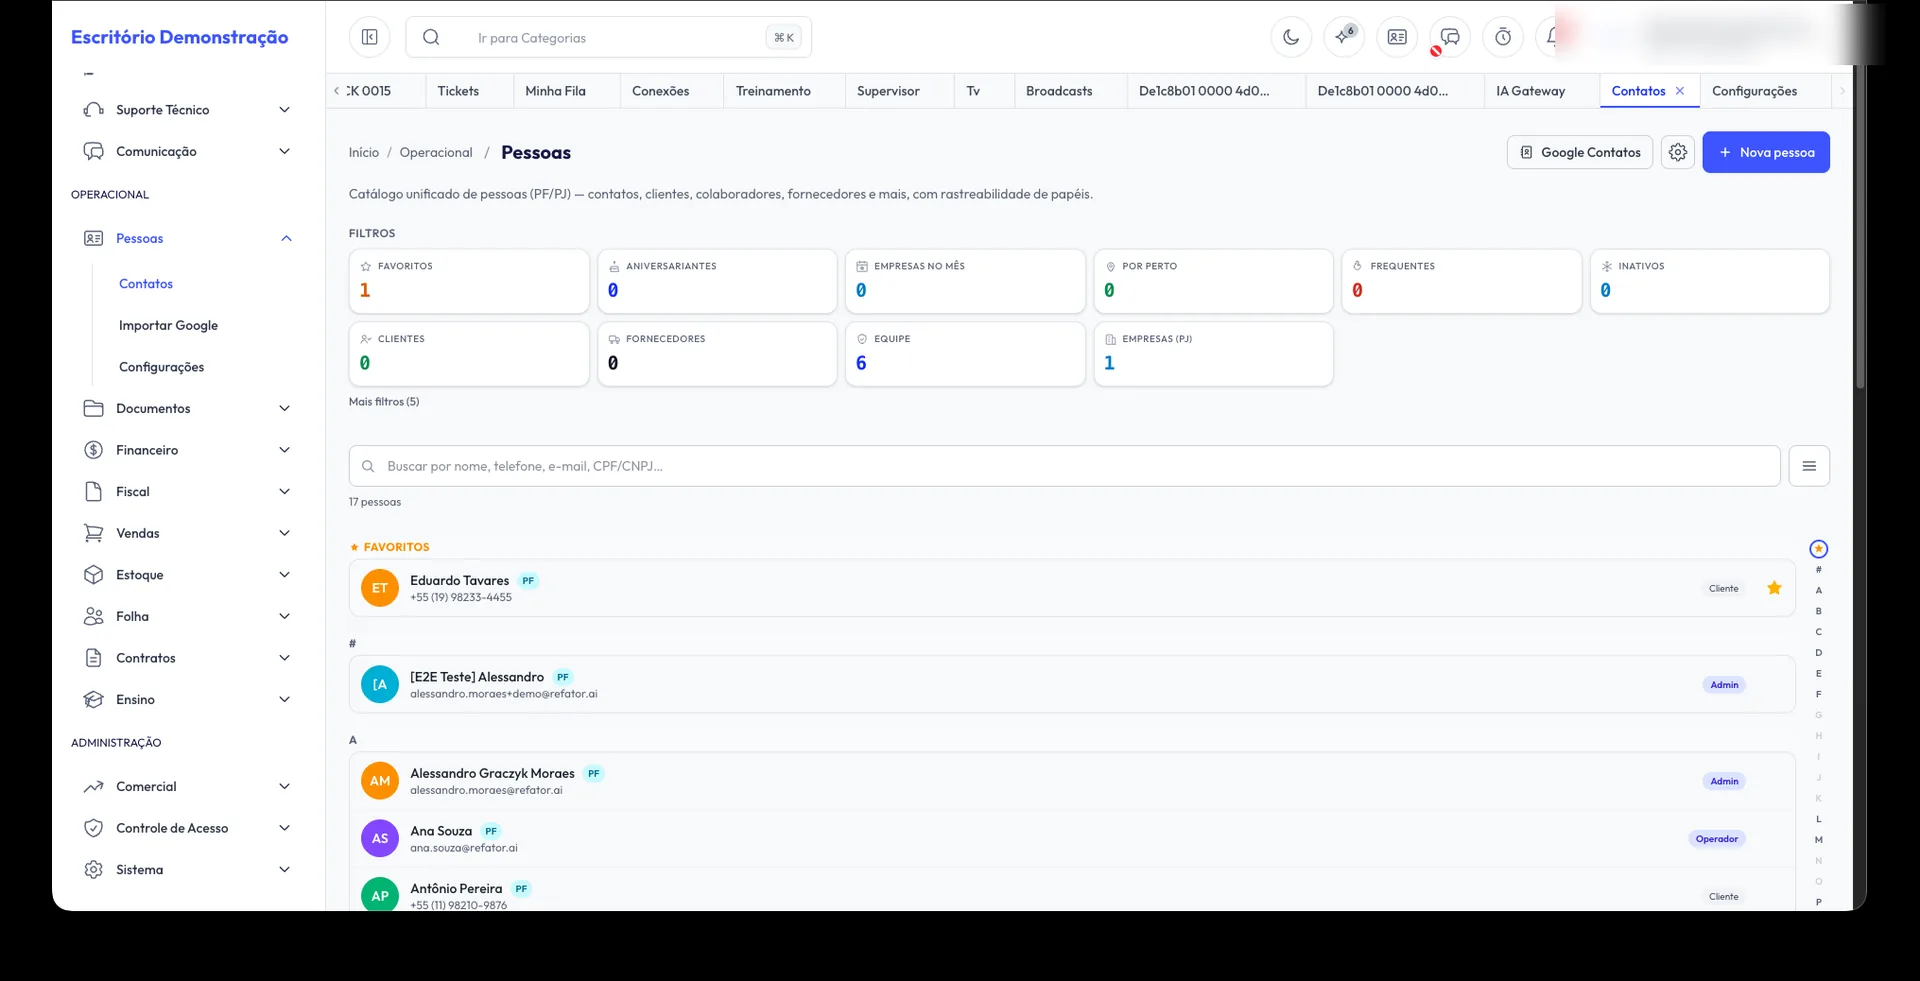Screen dimensions: 1920x981
Task: Open Contatos sidebar sub-item
Action: tap(146, 284)
